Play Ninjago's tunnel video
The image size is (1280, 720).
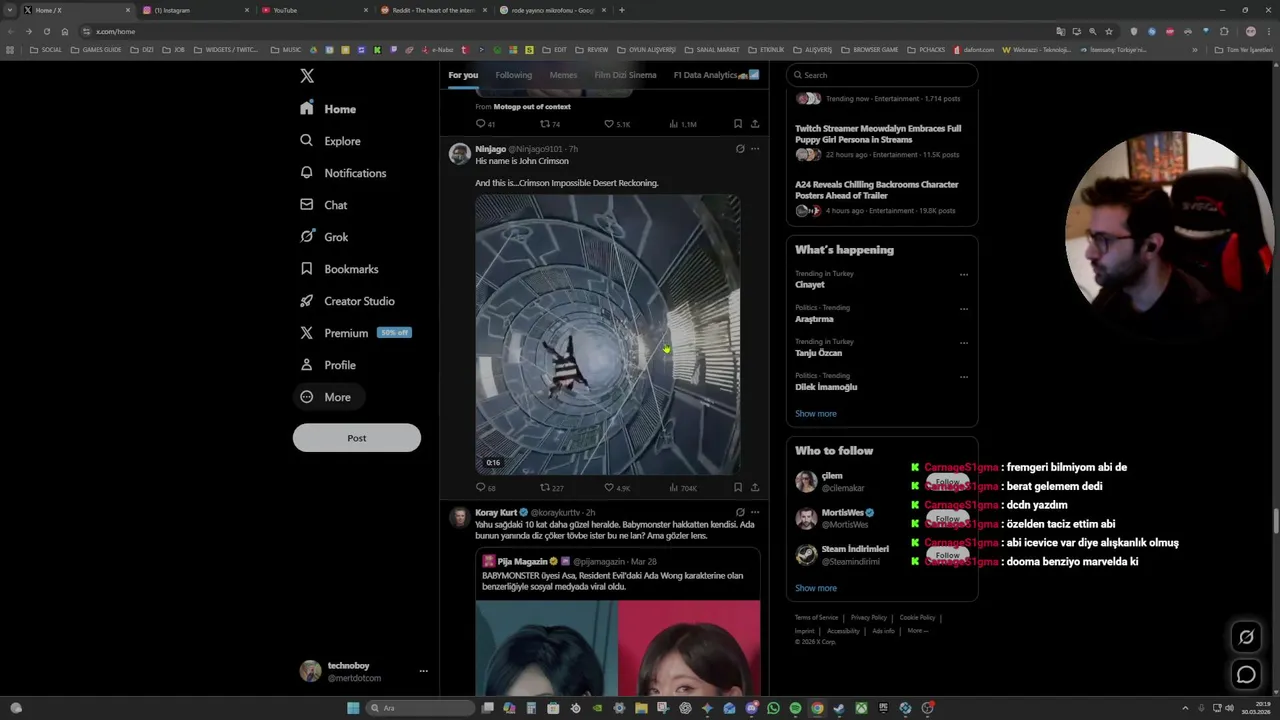[608, 334]
